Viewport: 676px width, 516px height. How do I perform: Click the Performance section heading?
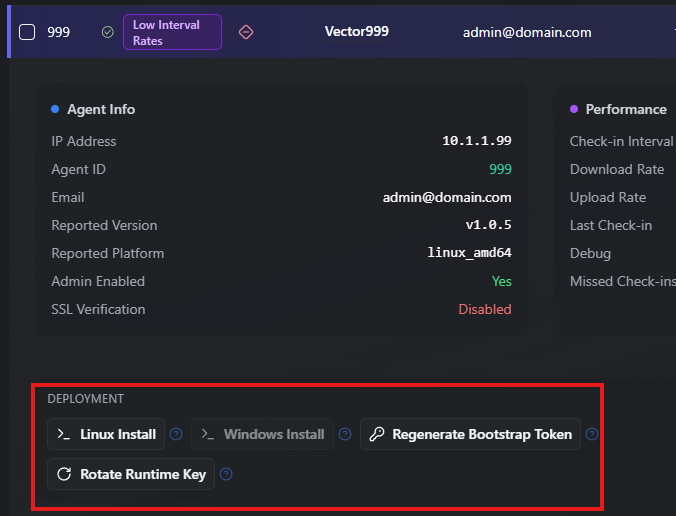(x=626, y=109)
